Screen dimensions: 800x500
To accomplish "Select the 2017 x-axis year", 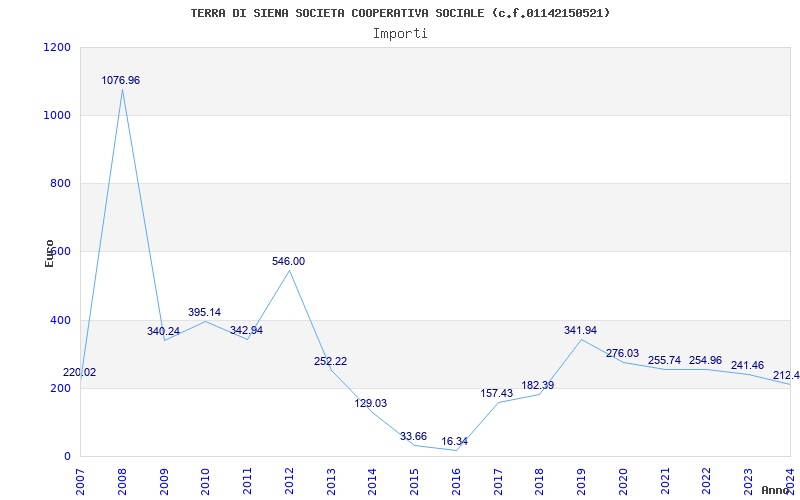I will (x=498, y=482).
